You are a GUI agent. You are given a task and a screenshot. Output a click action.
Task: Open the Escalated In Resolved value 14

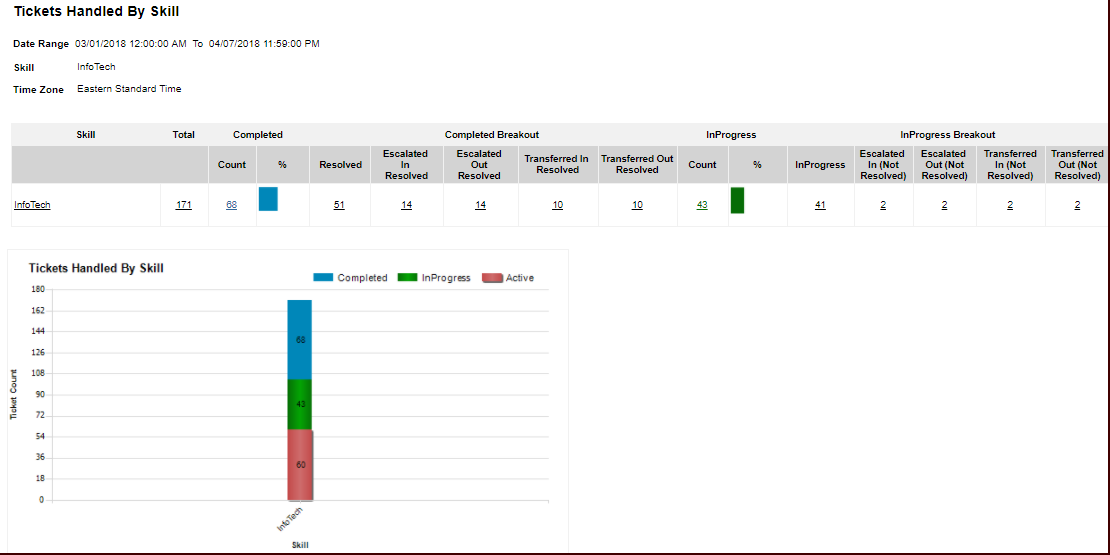(x=406, y=205)
